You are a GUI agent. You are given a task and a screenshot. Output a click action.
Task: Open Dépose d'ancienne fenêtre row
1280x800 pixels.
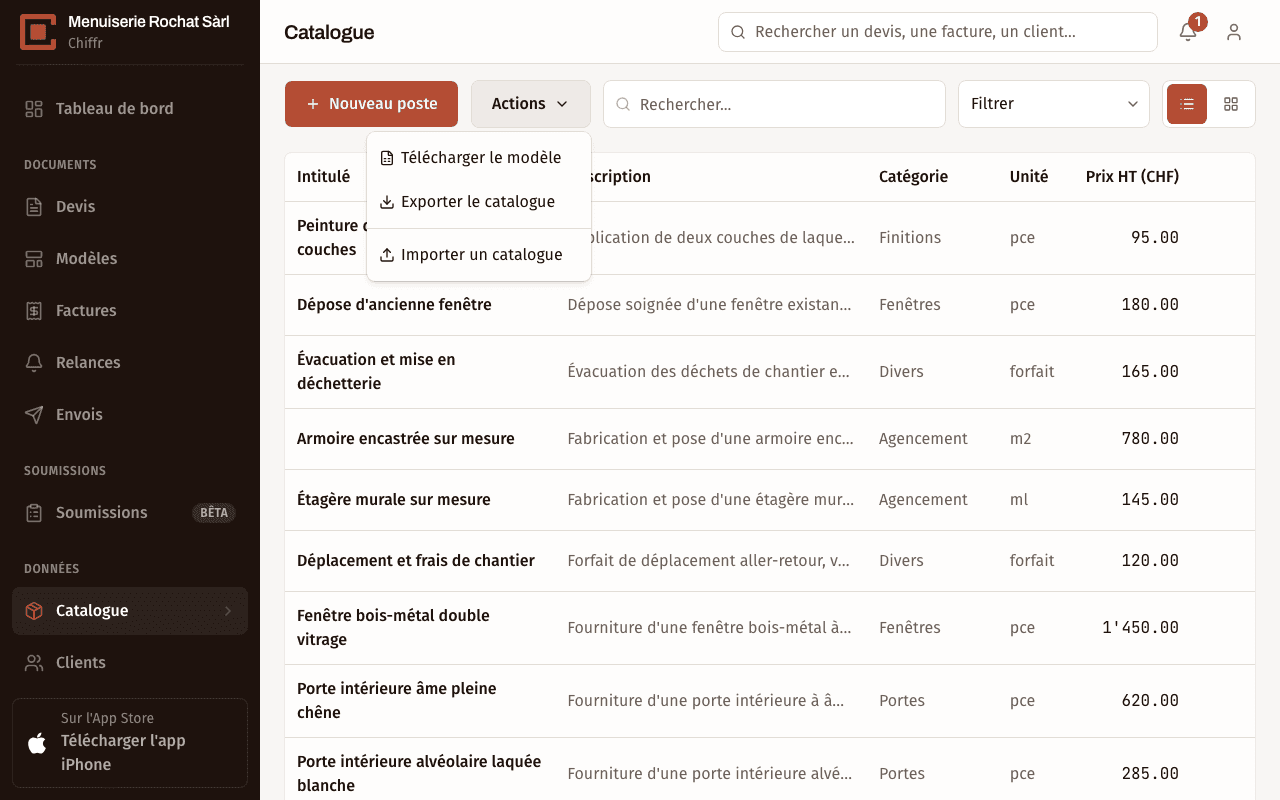[769, 305]
